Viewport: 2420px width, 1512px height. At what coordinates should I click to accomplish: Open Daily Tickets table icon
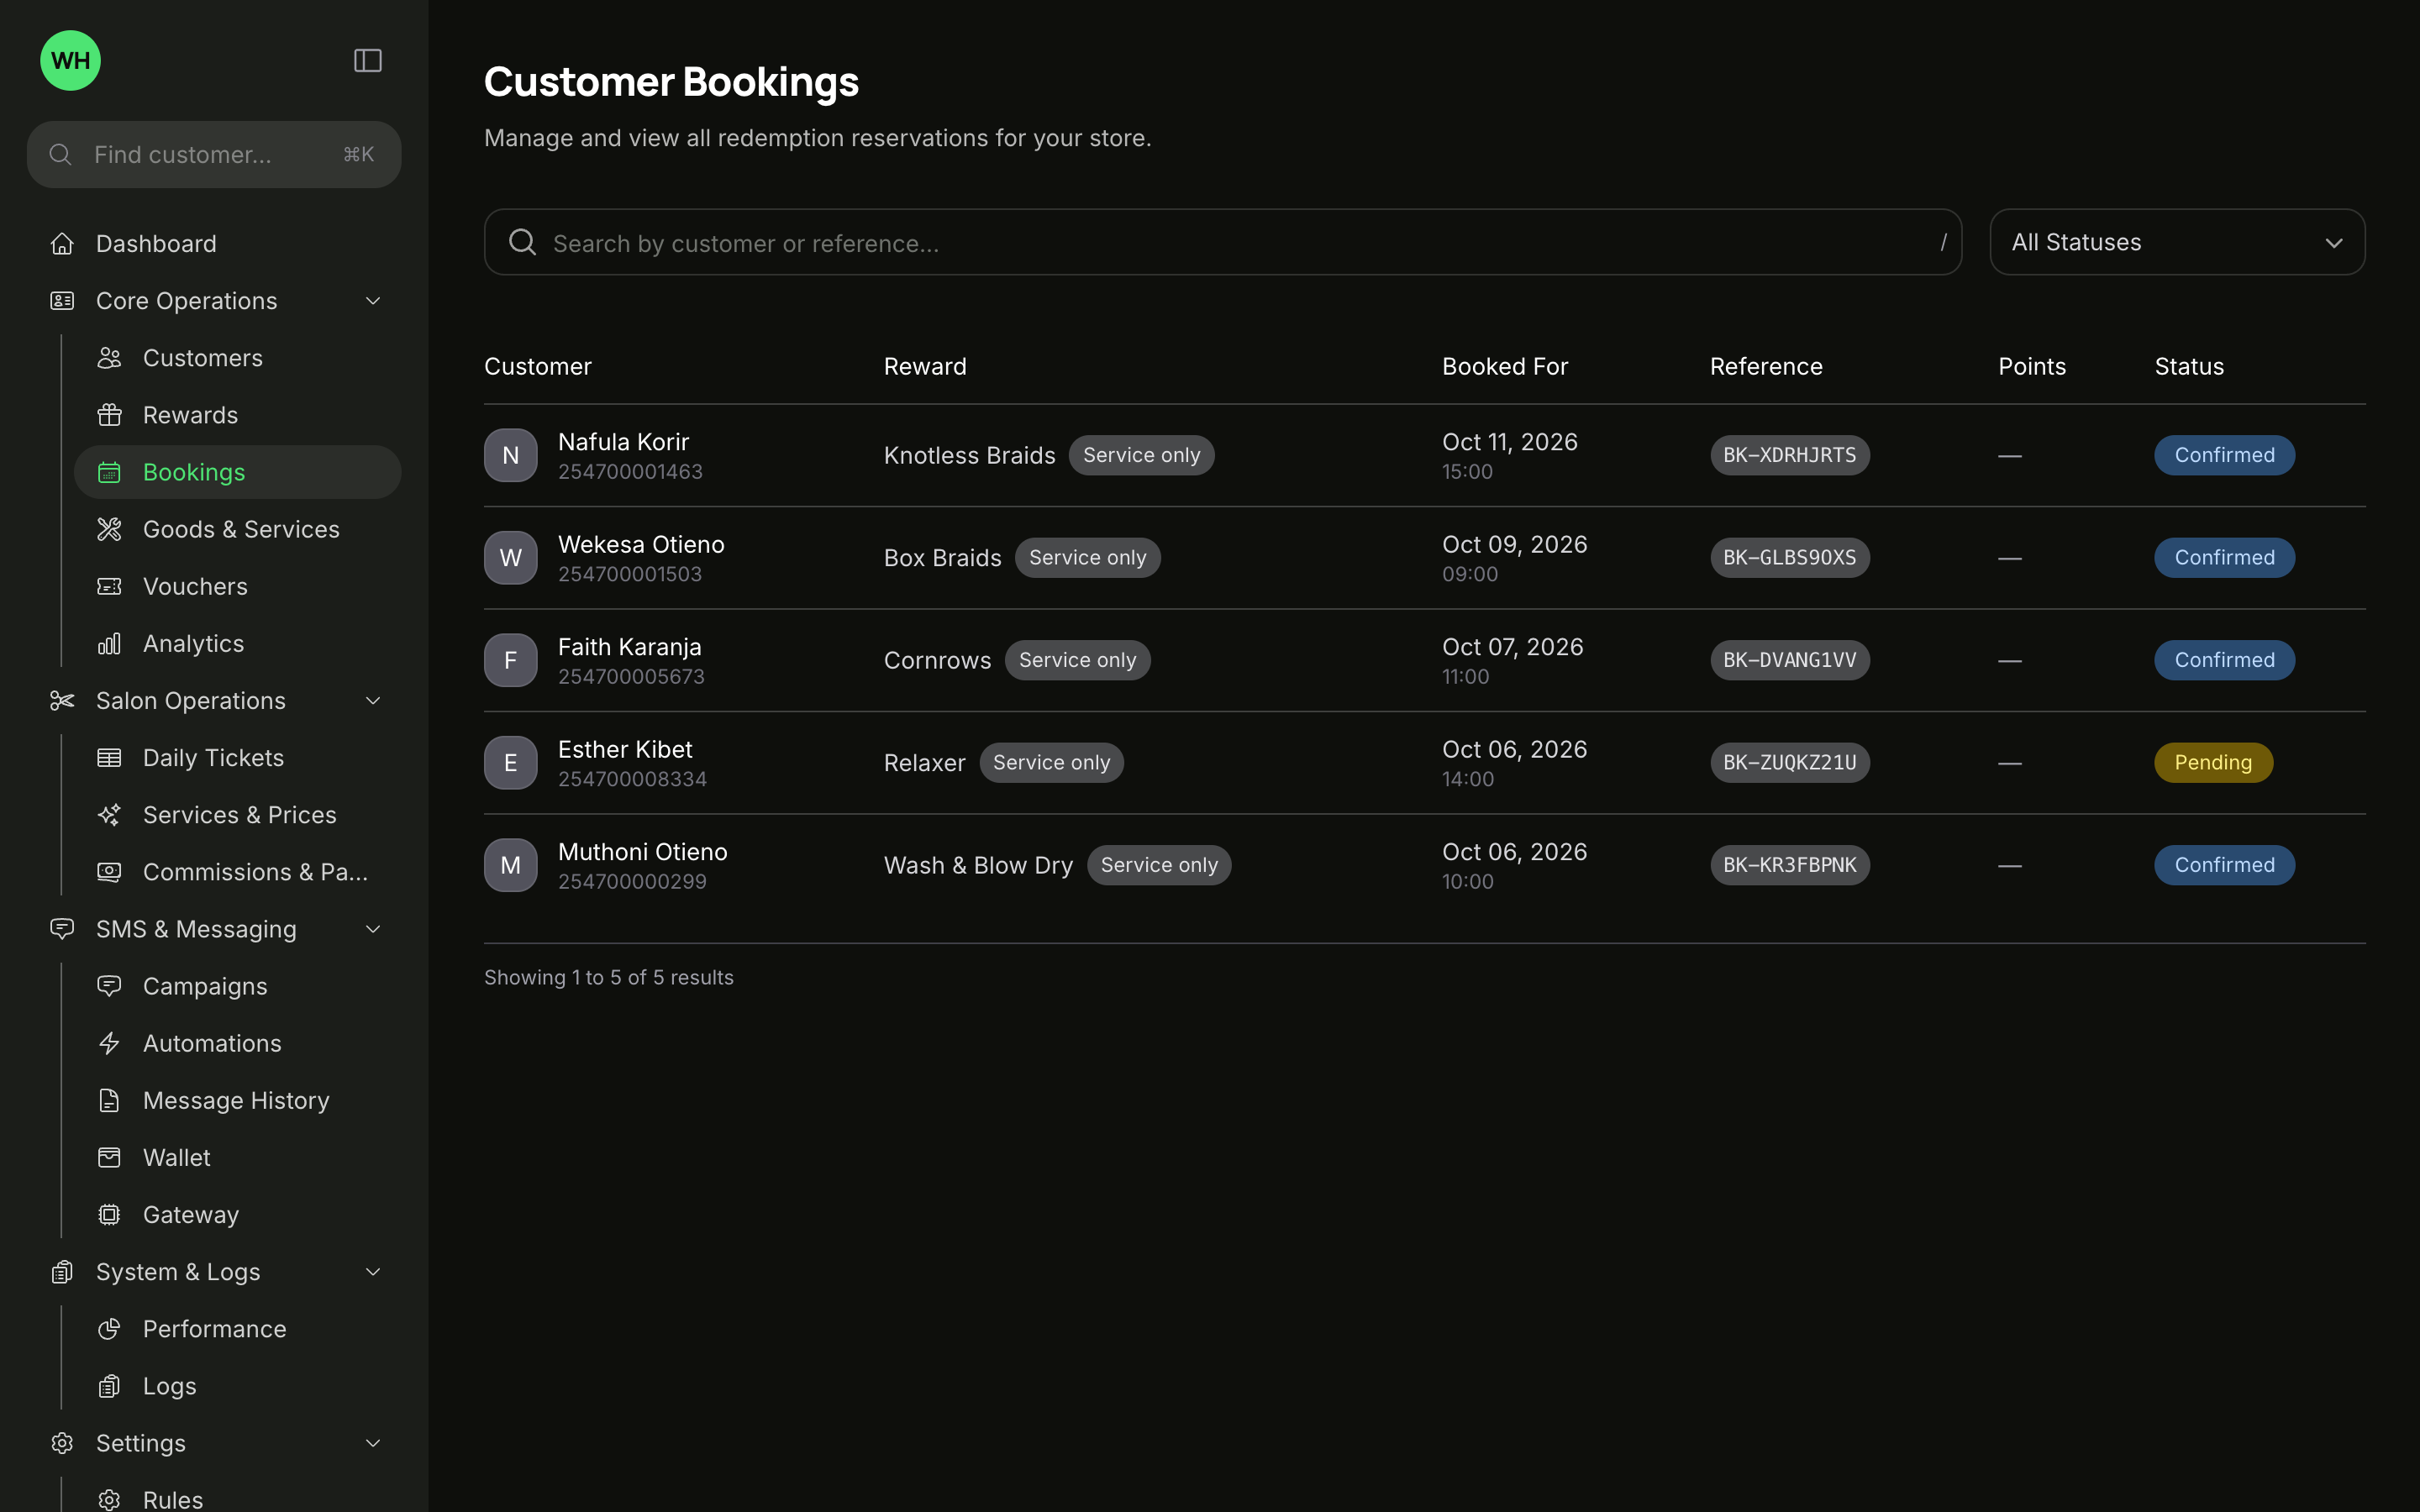tap(109, 758)
